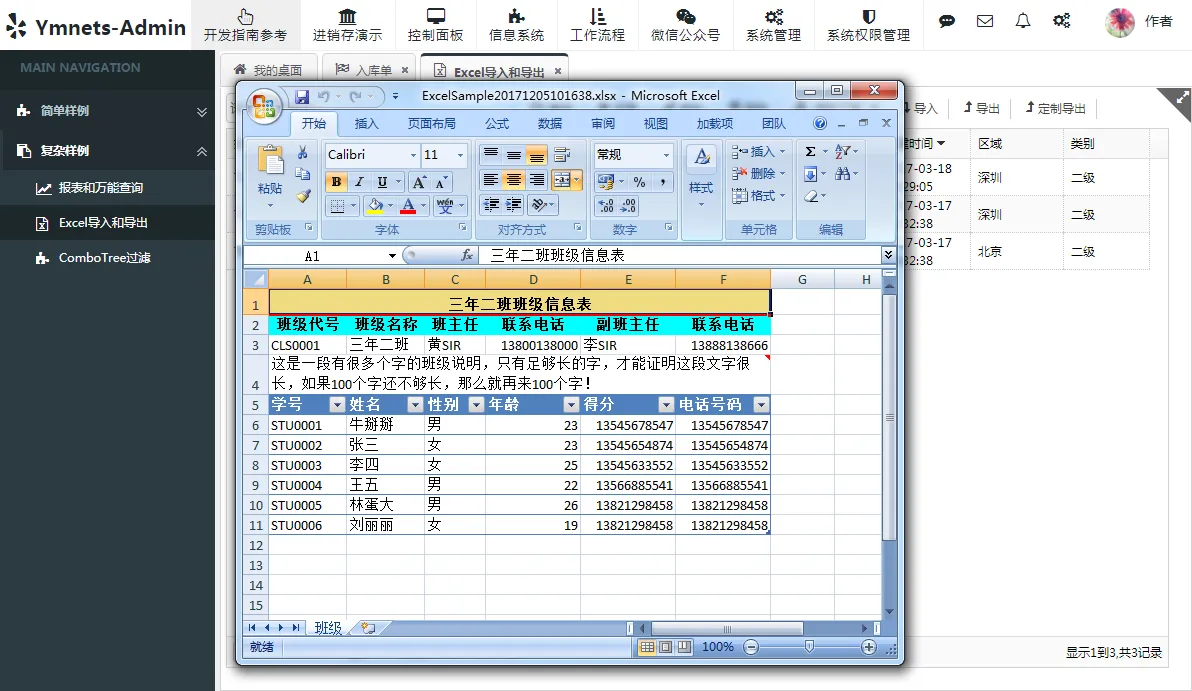The image size is (1192, 691).
Task: Open the font size 11 dropdown
Action: [x=460, y=155]
